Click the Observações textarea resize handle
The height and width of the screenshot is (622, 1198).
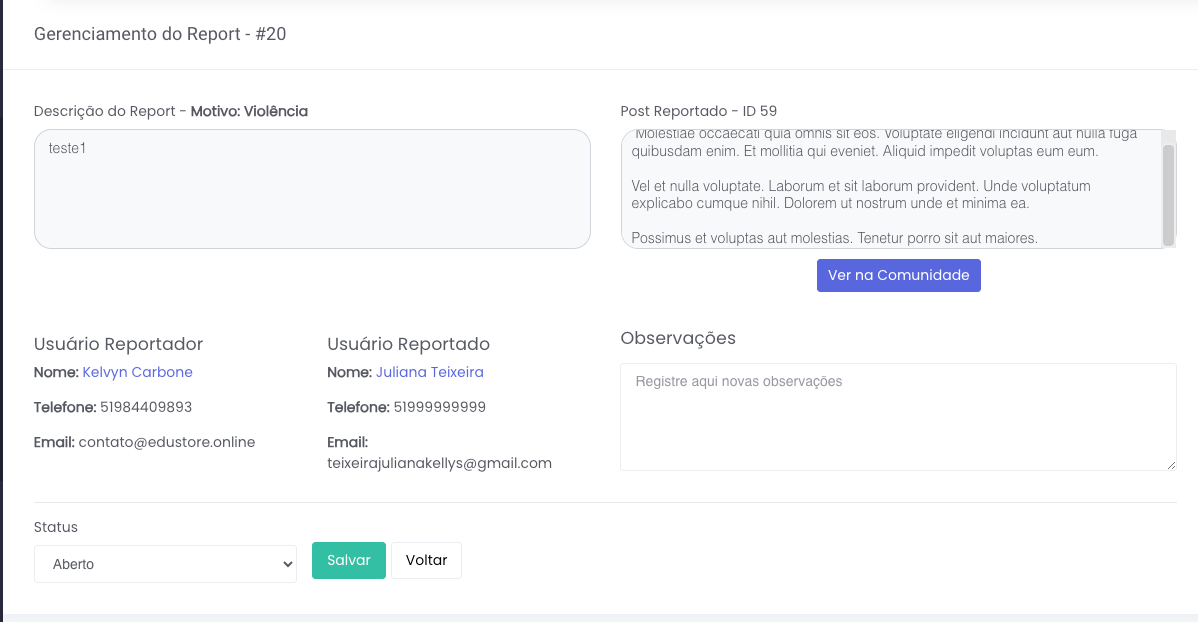pos(1171,465)
